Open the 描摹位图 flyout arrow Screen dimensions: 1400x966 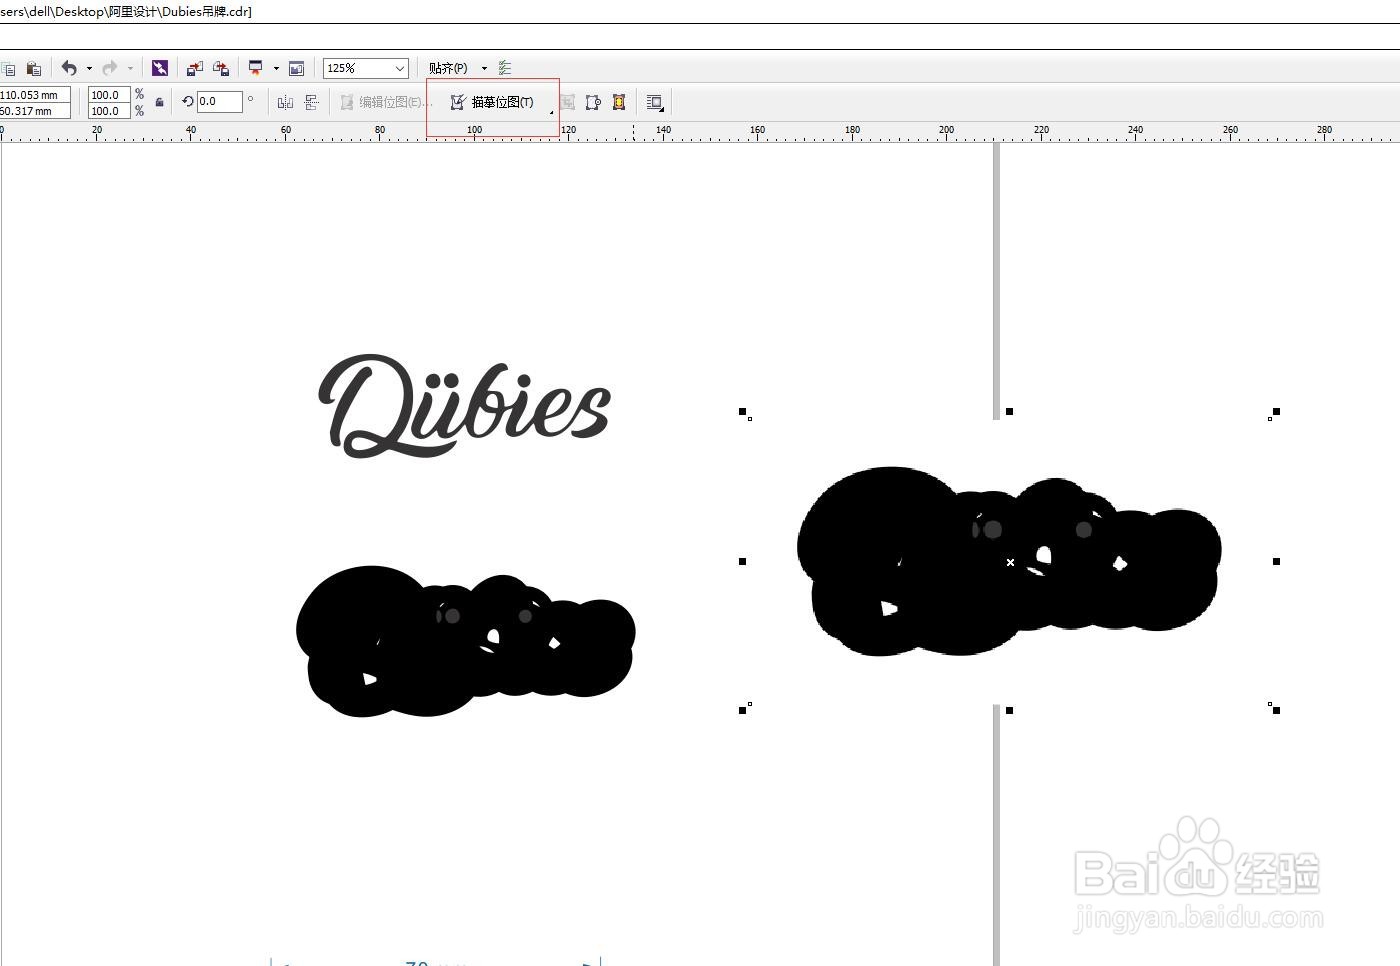pos(551,112)
